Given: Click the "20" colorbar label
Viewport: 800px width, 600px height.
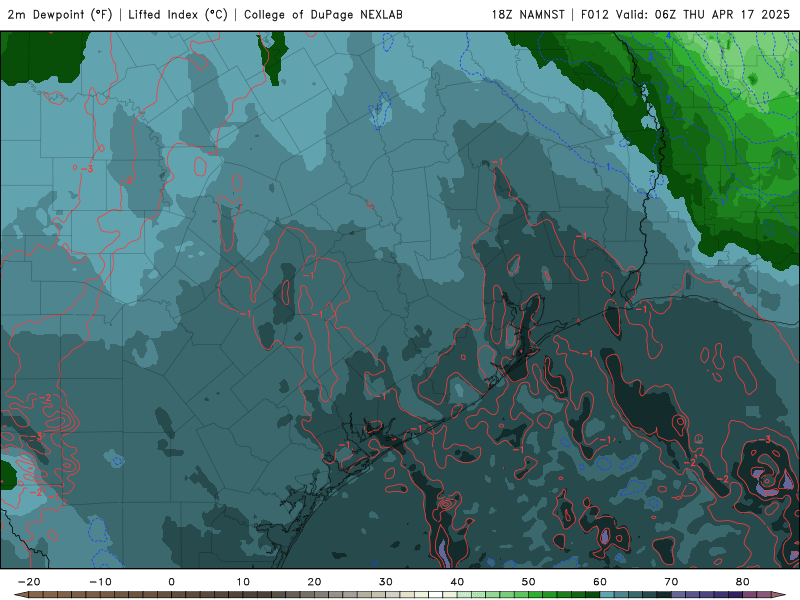Looking at the screenshot, I should pos(314,582).
